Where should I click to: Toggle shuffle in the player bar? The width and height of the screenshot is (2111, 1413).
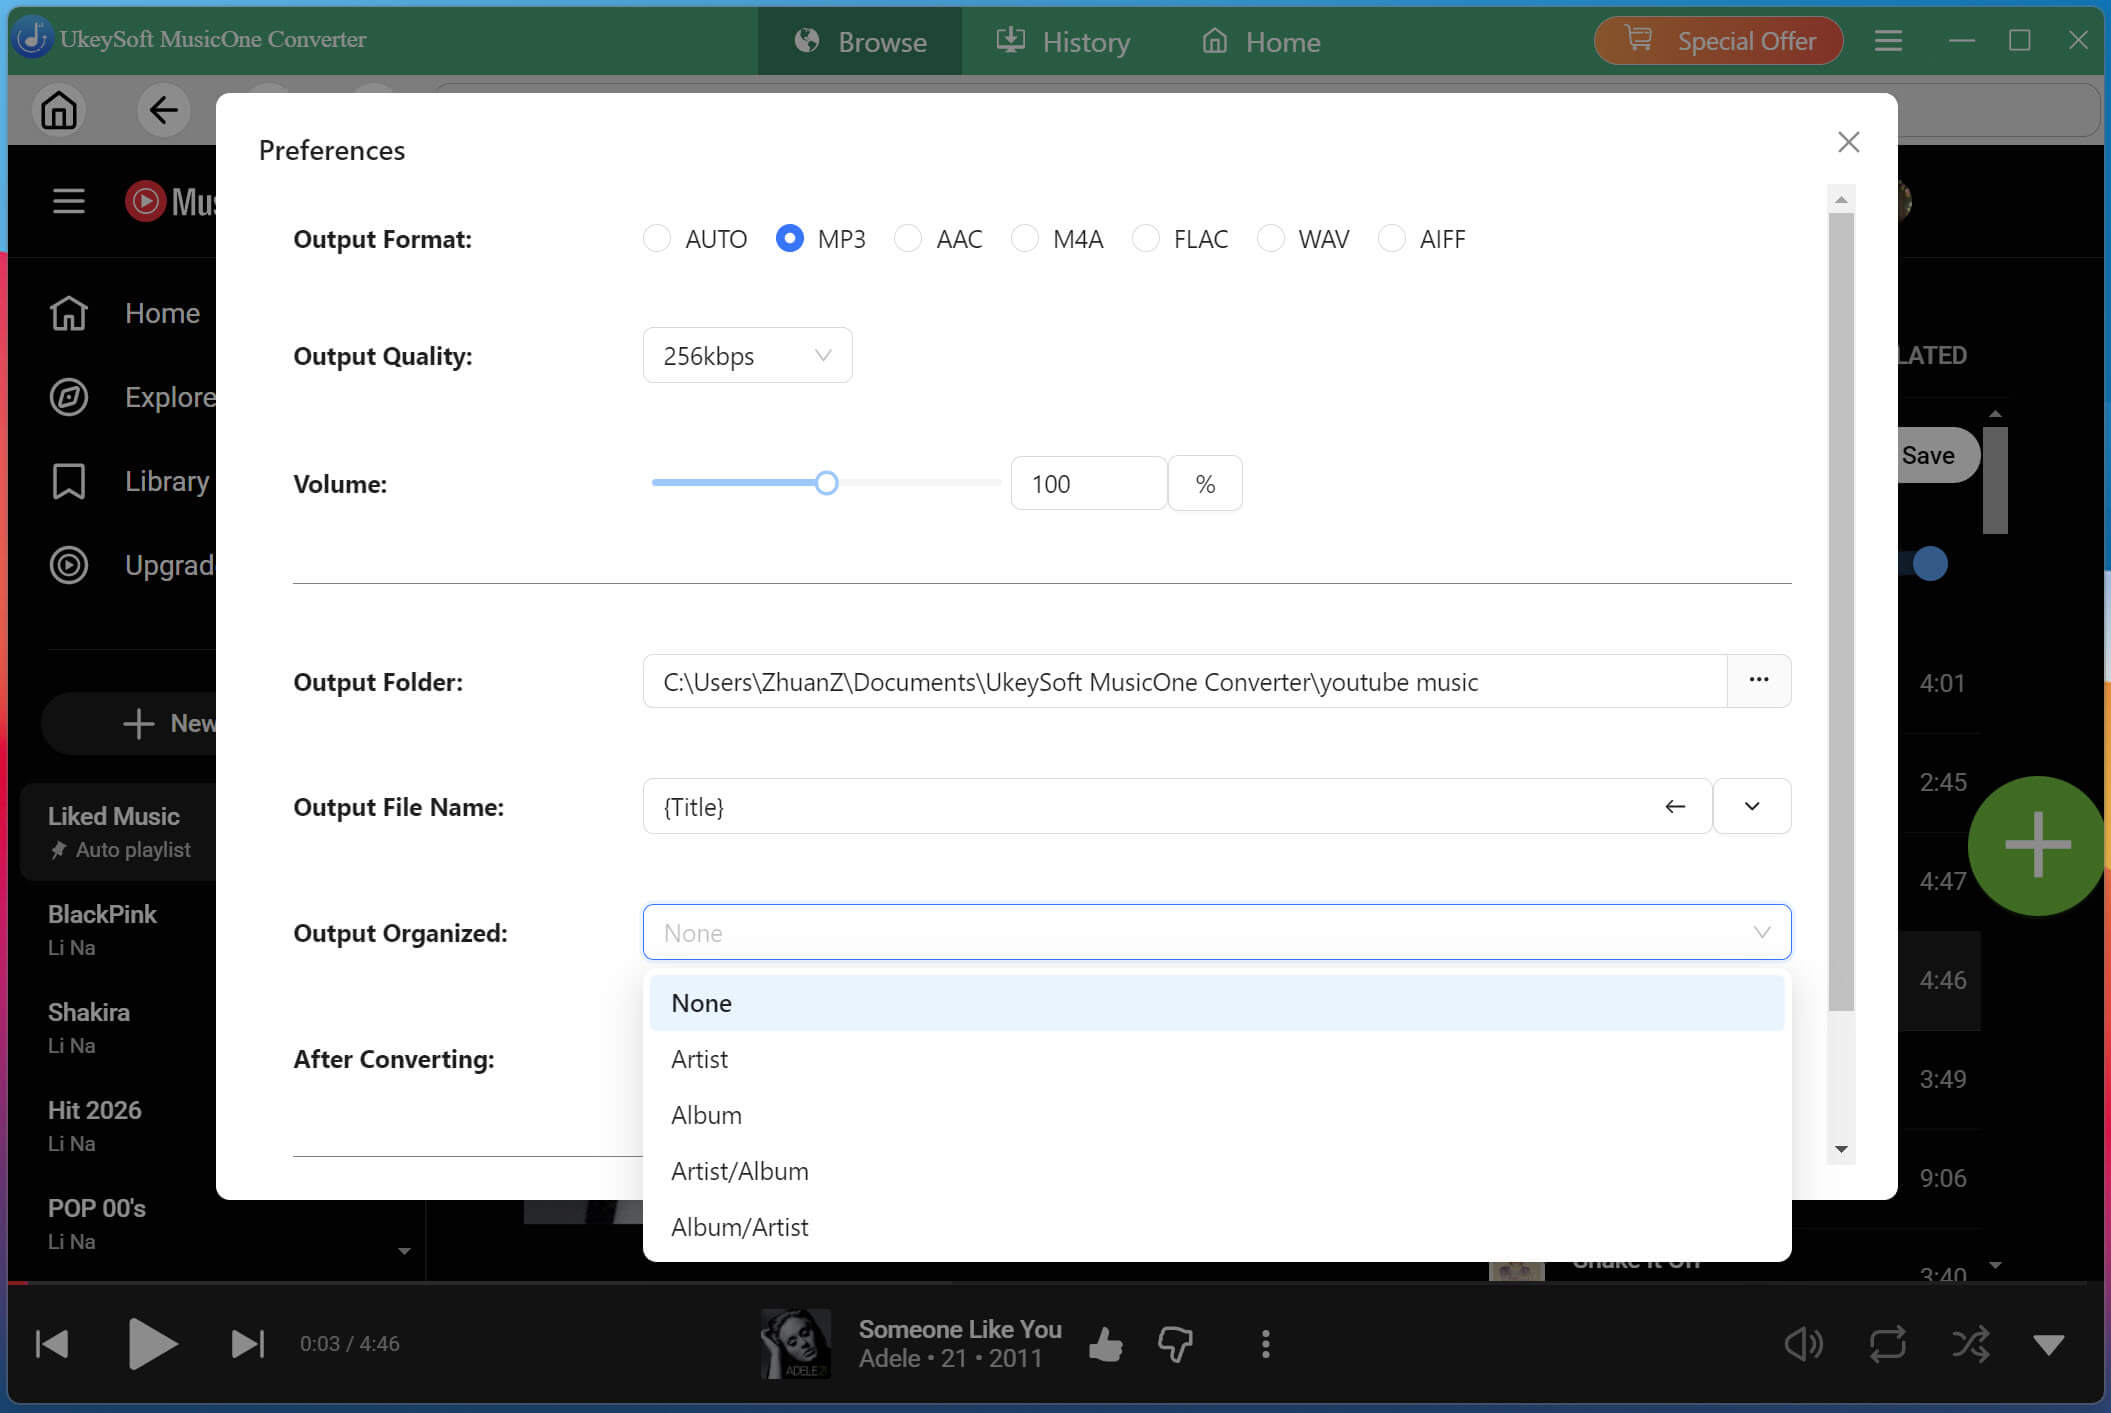click(x=1970, y=1344)
